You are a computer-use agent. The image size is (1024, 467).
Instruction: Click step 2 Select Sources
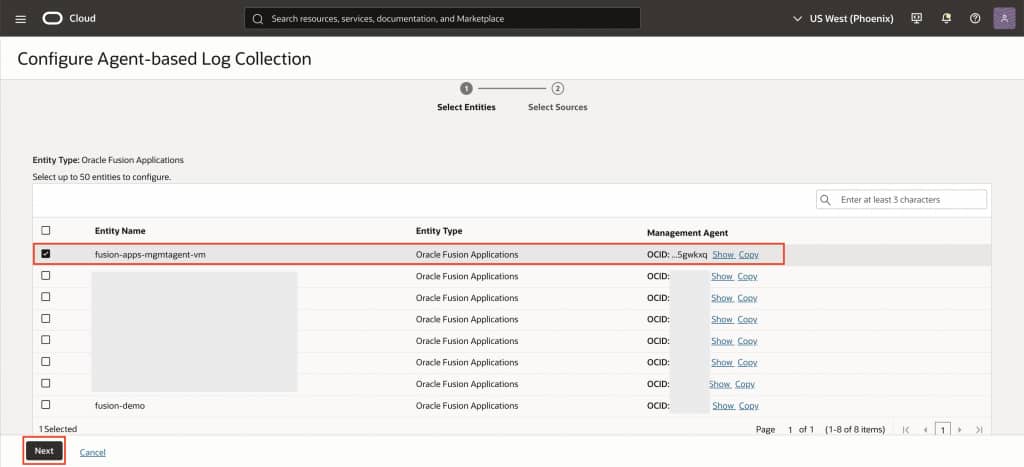pyautogui.click(x=558, y=97)
